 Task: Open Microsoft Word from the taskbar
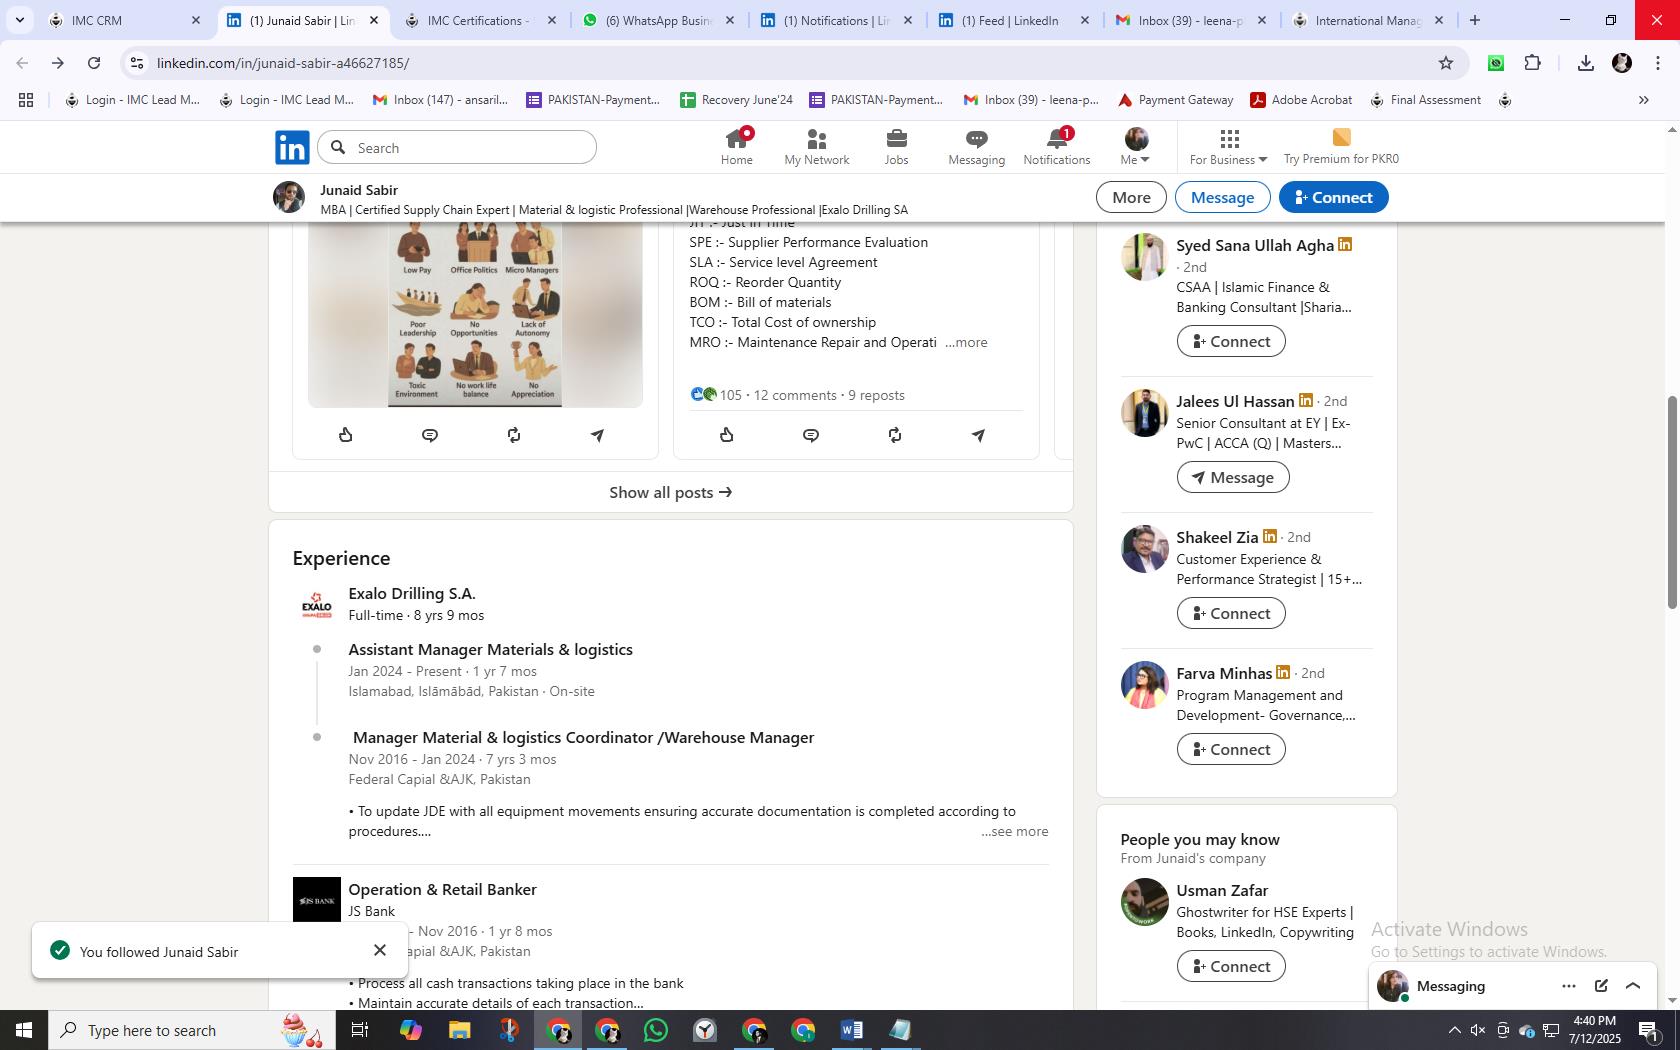click(852, 1030)
